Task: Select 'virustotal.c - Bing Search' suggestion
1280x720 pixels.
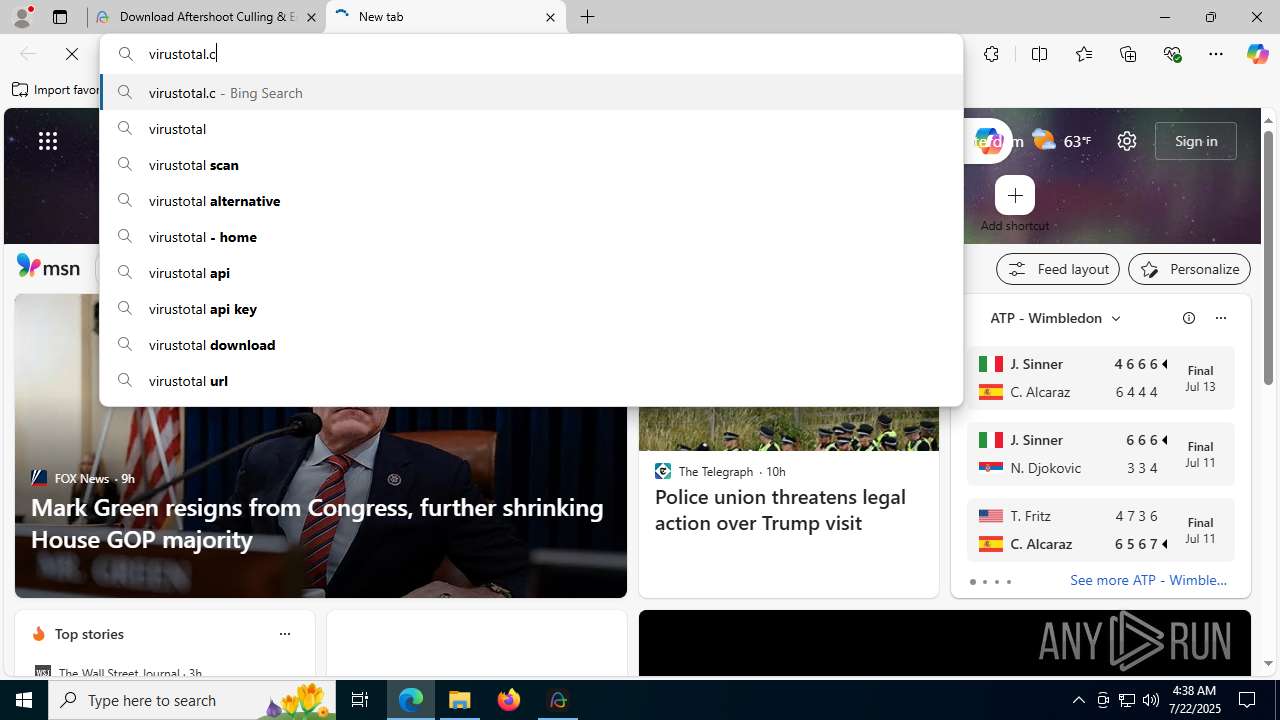Action: coord(531,93)
